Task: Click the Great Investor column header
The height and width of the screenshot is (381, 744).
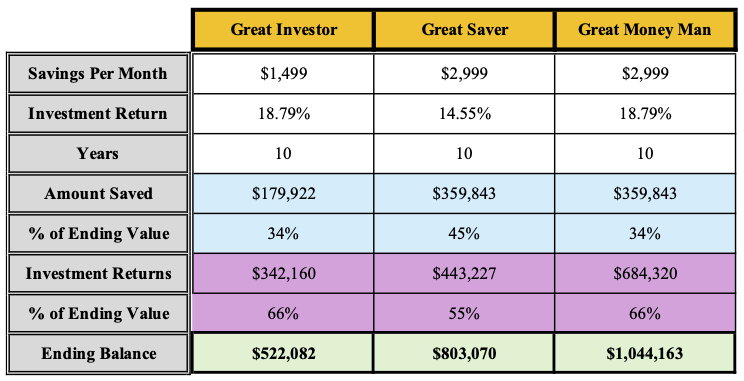Action: coord(283,29)
